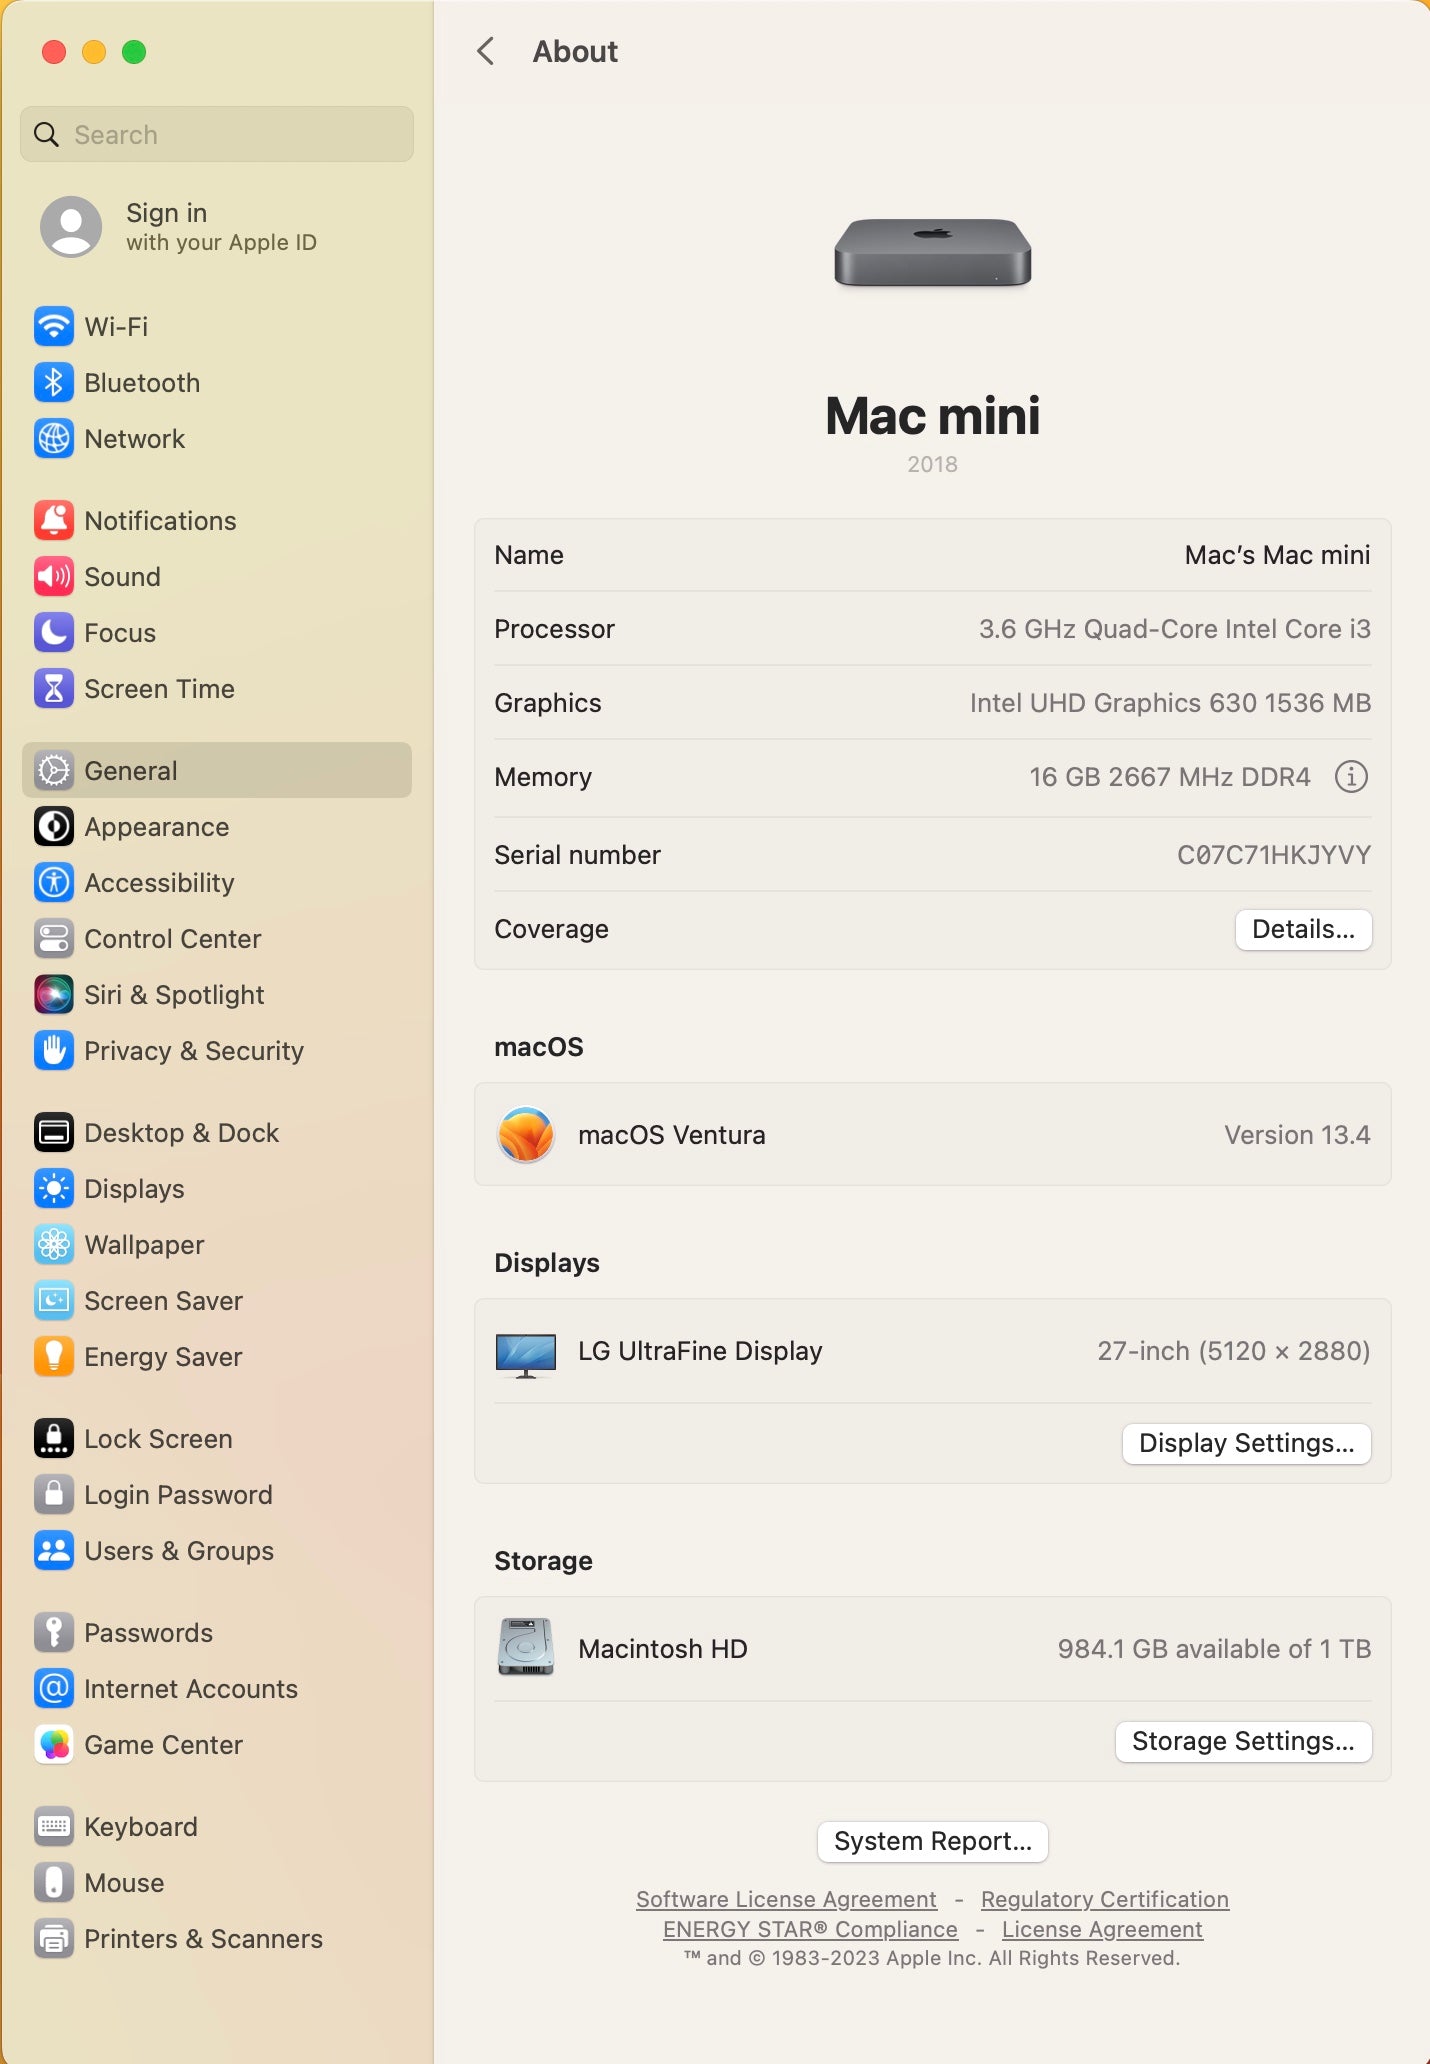Click the macOS Ventura logo icon
Image resolution: width=1430 pixels, height=2064 pixels.
pos(526,1134)
